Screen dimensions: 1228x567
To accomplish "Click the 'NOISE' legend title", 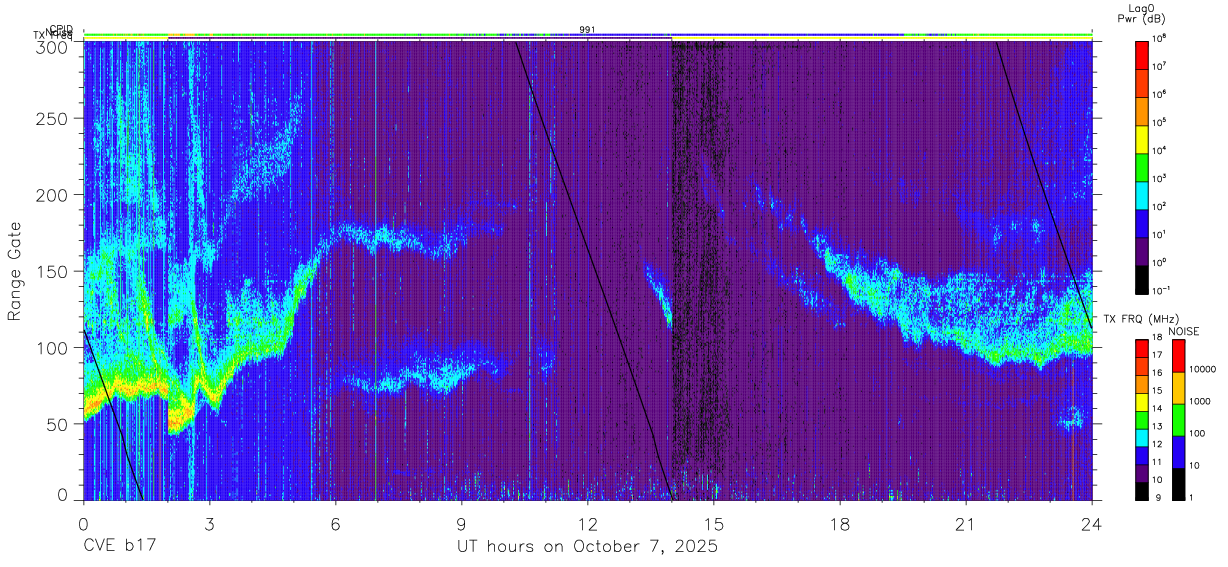I will point(1186,331).
